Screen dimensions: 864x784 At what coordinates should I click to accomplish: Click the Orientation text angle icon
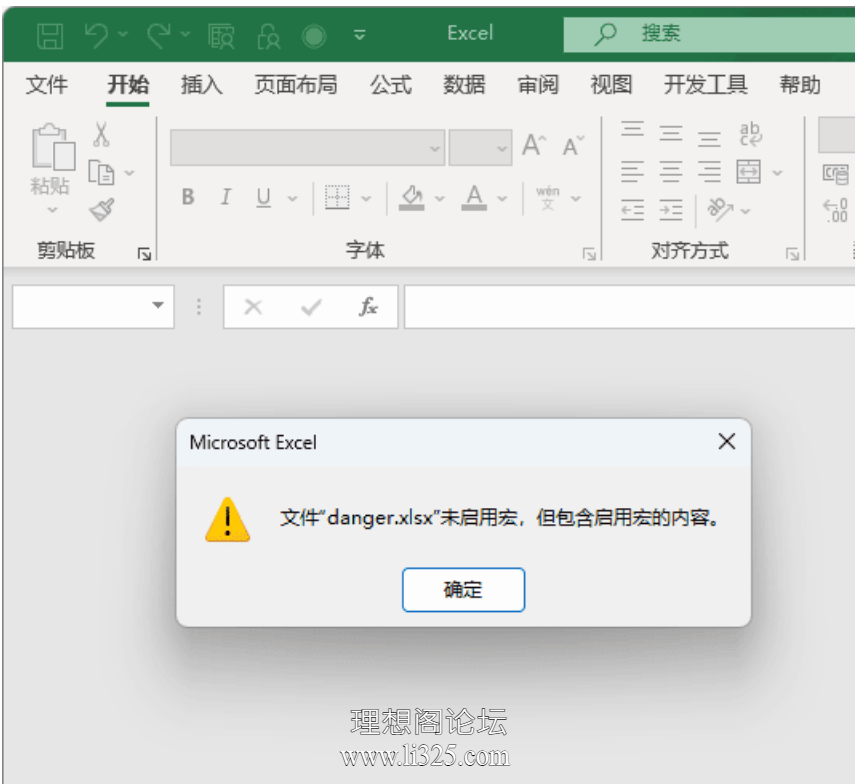coord(720,209)
